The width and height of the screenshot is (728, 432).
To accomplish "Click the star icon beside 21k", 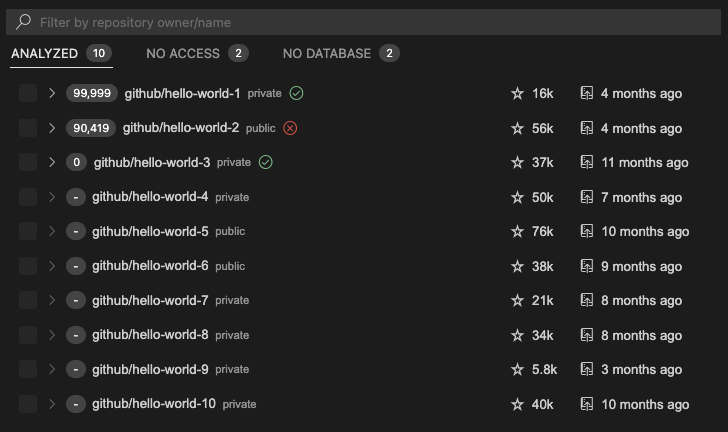I will 517,301.
